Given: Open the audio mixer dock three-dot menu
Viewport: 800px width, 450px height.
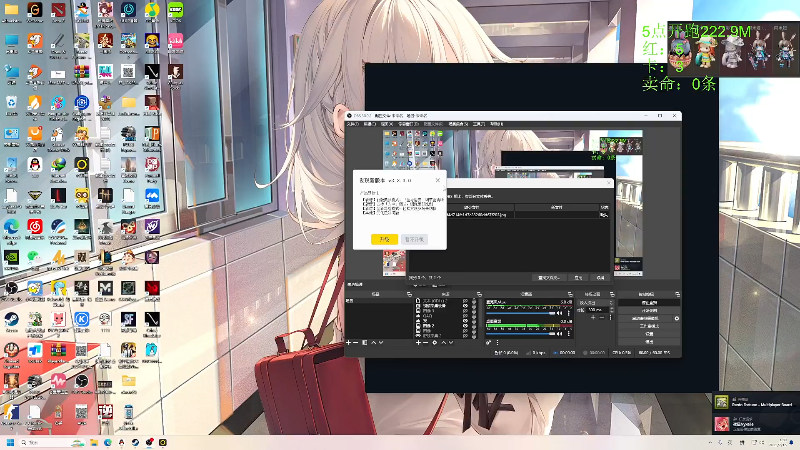Looking at the screenshot, I should tap(497, 342).
